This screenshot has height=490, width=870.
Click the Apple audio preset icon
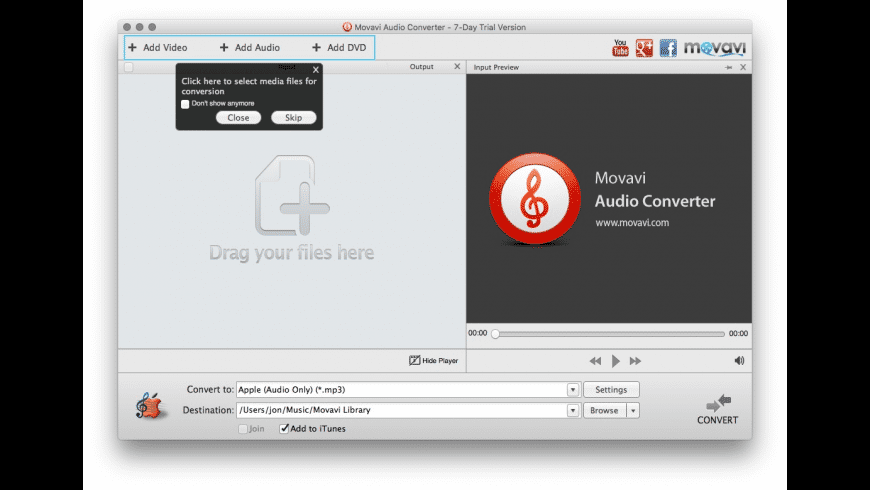click(x=150, y=406)
